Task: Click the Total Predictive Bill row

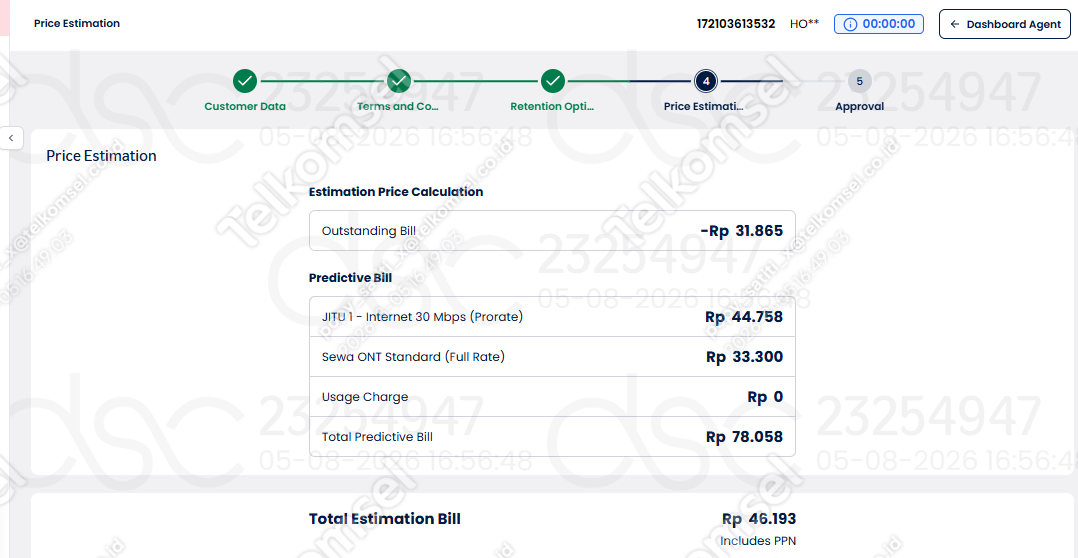Action: [552, 436]
